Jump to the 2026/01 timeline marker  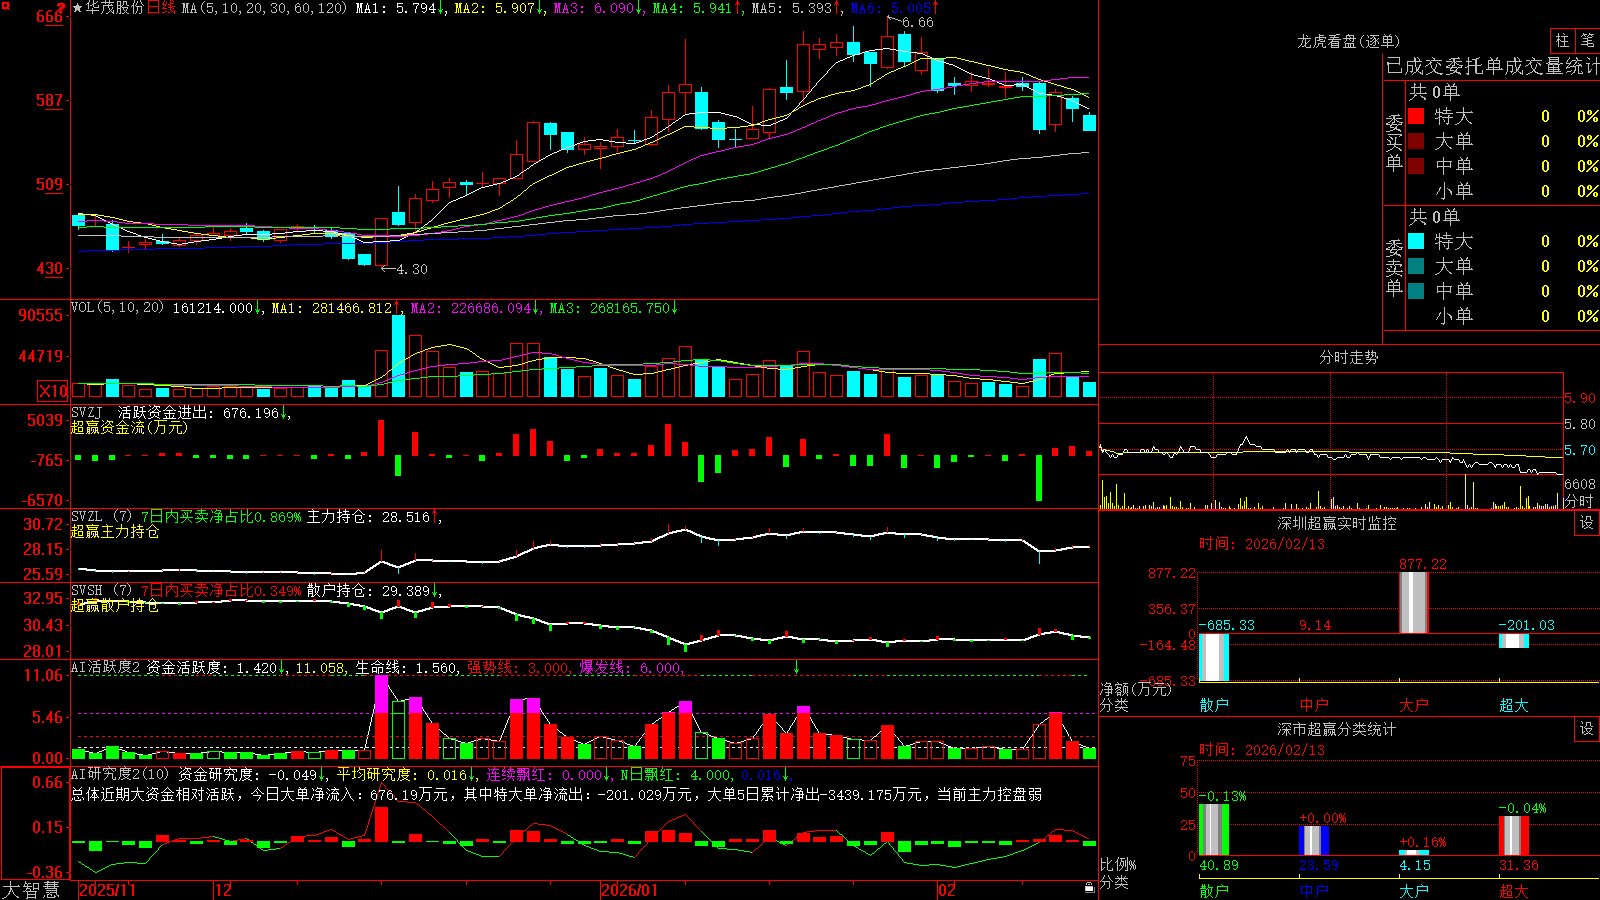click(x=630, y=890)
